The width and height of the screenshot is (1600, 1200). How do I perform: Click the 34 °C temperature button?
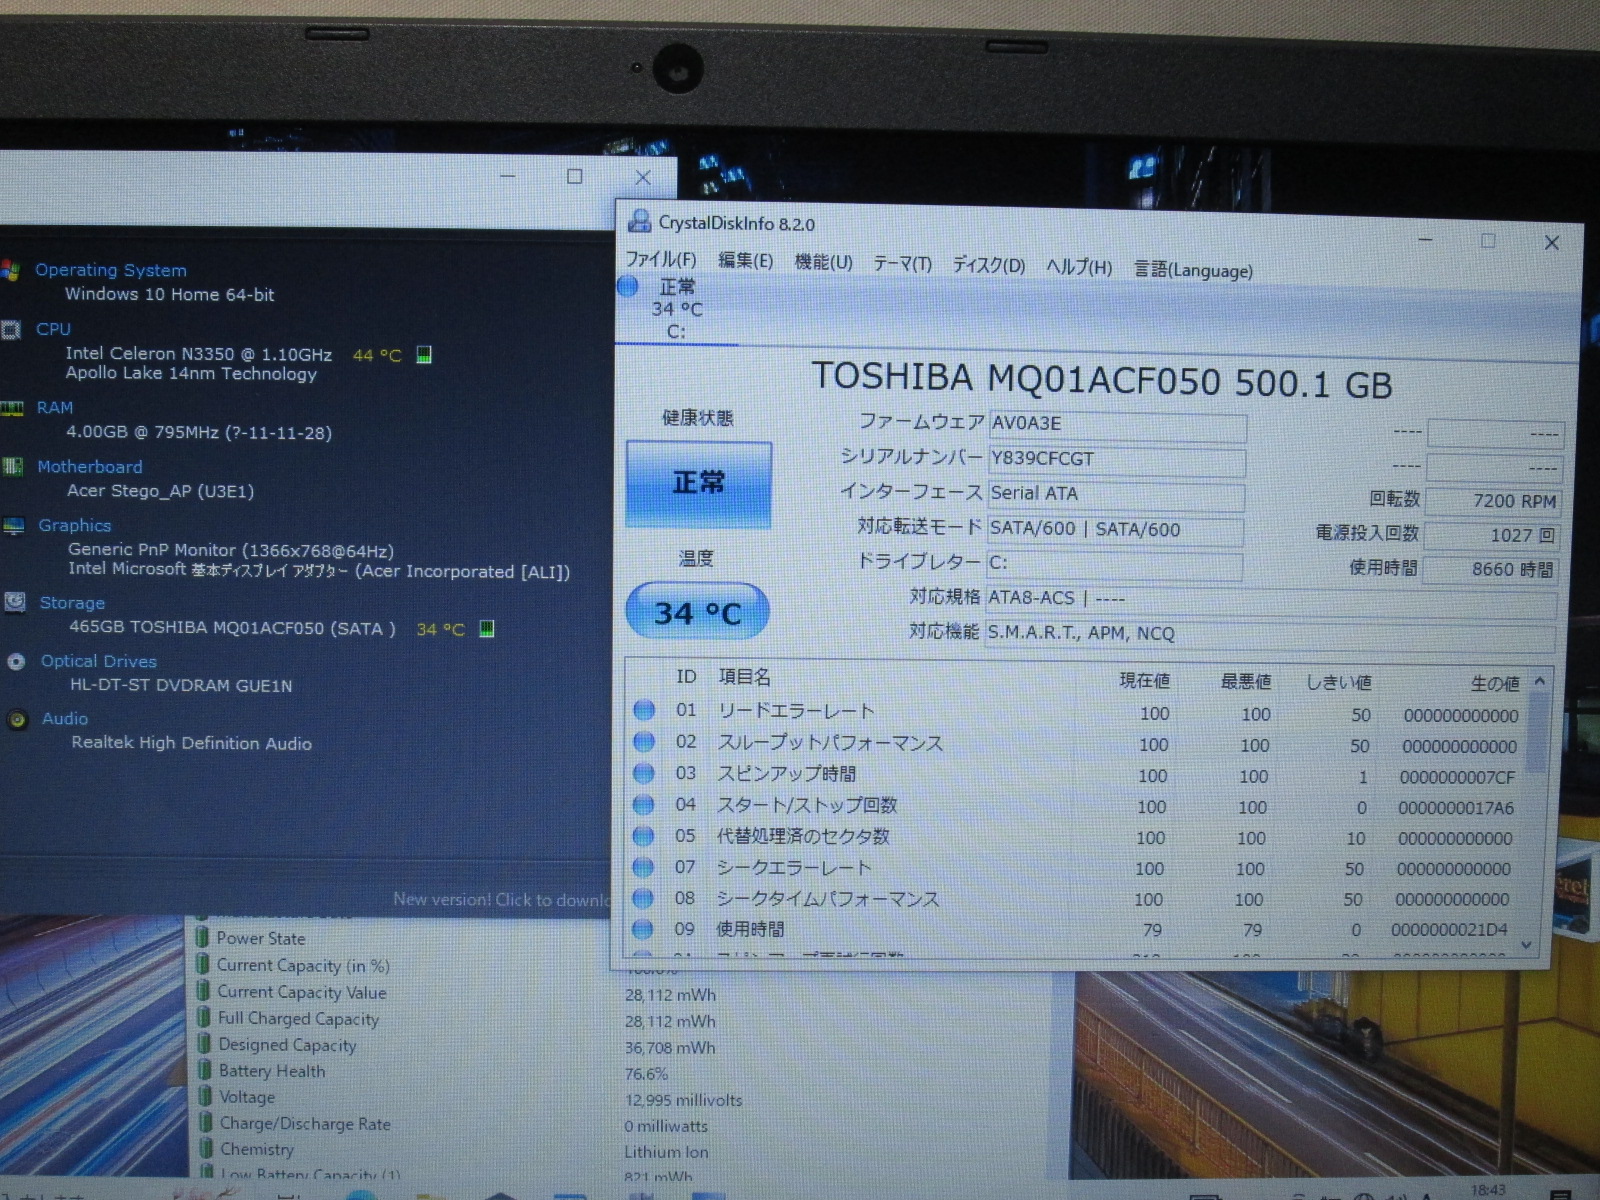697,612
